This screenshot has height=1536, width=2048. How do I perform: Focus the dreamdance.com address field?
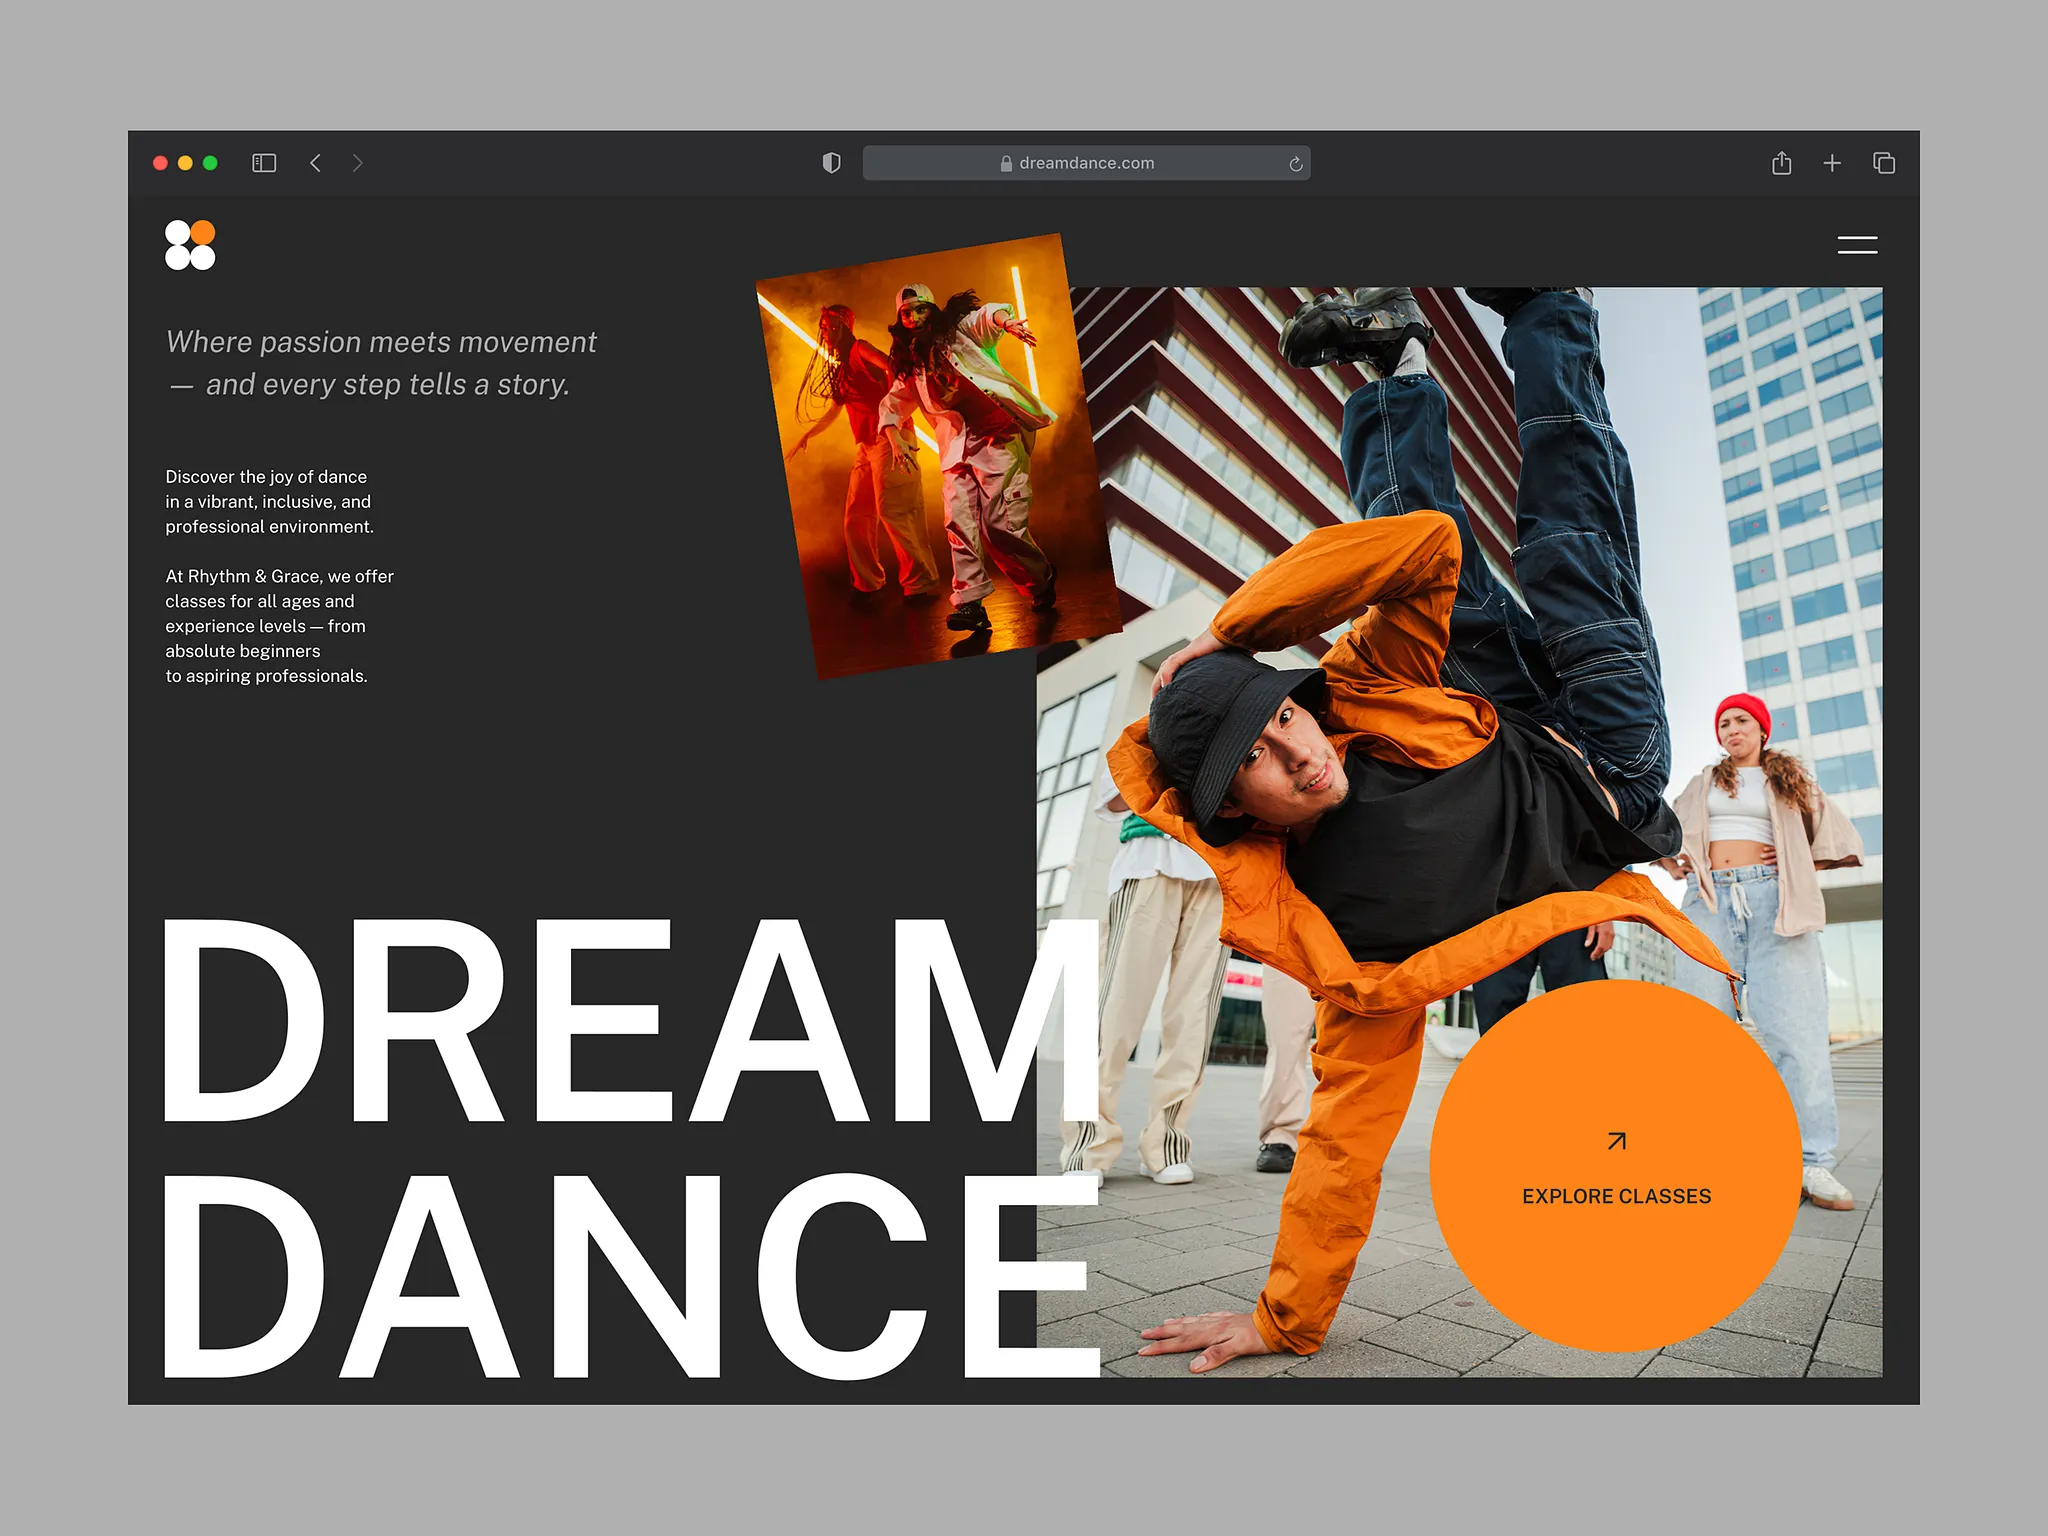(x=1086, y=163)
